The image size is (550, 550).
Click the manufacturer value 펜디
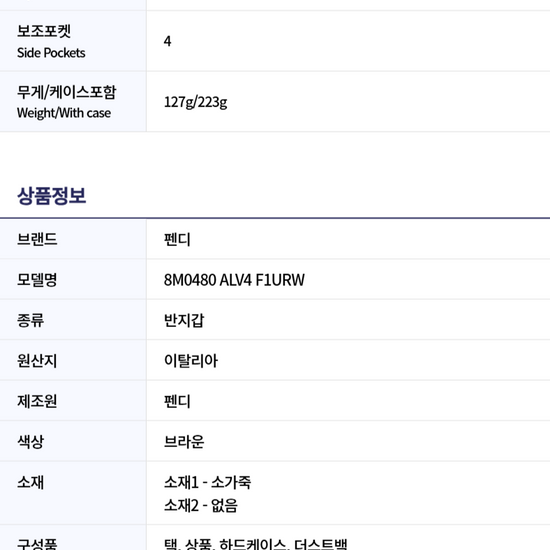click(x=177, y=401)
